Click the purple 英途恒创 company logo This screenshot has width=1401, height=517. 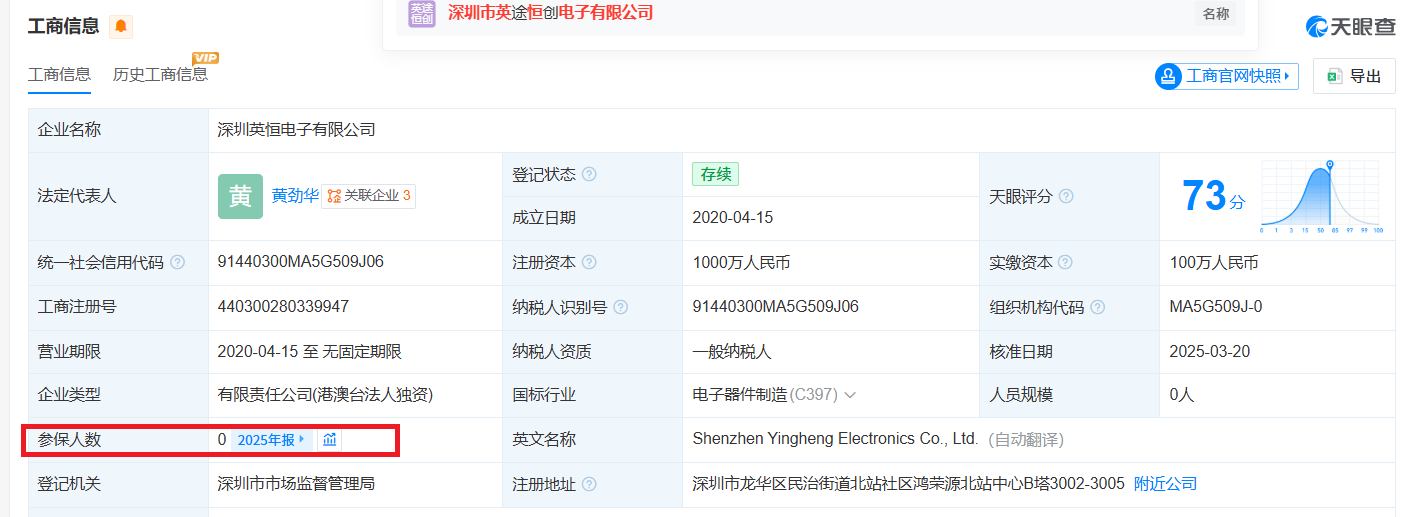tap(422, 13)
